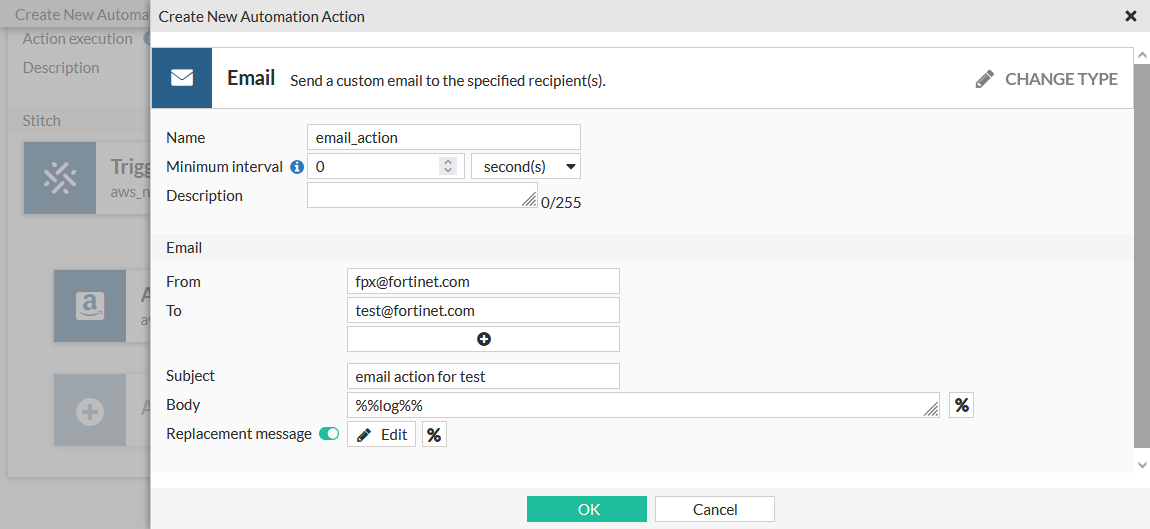Click the Minimum interval info icon

pos(297,167)
